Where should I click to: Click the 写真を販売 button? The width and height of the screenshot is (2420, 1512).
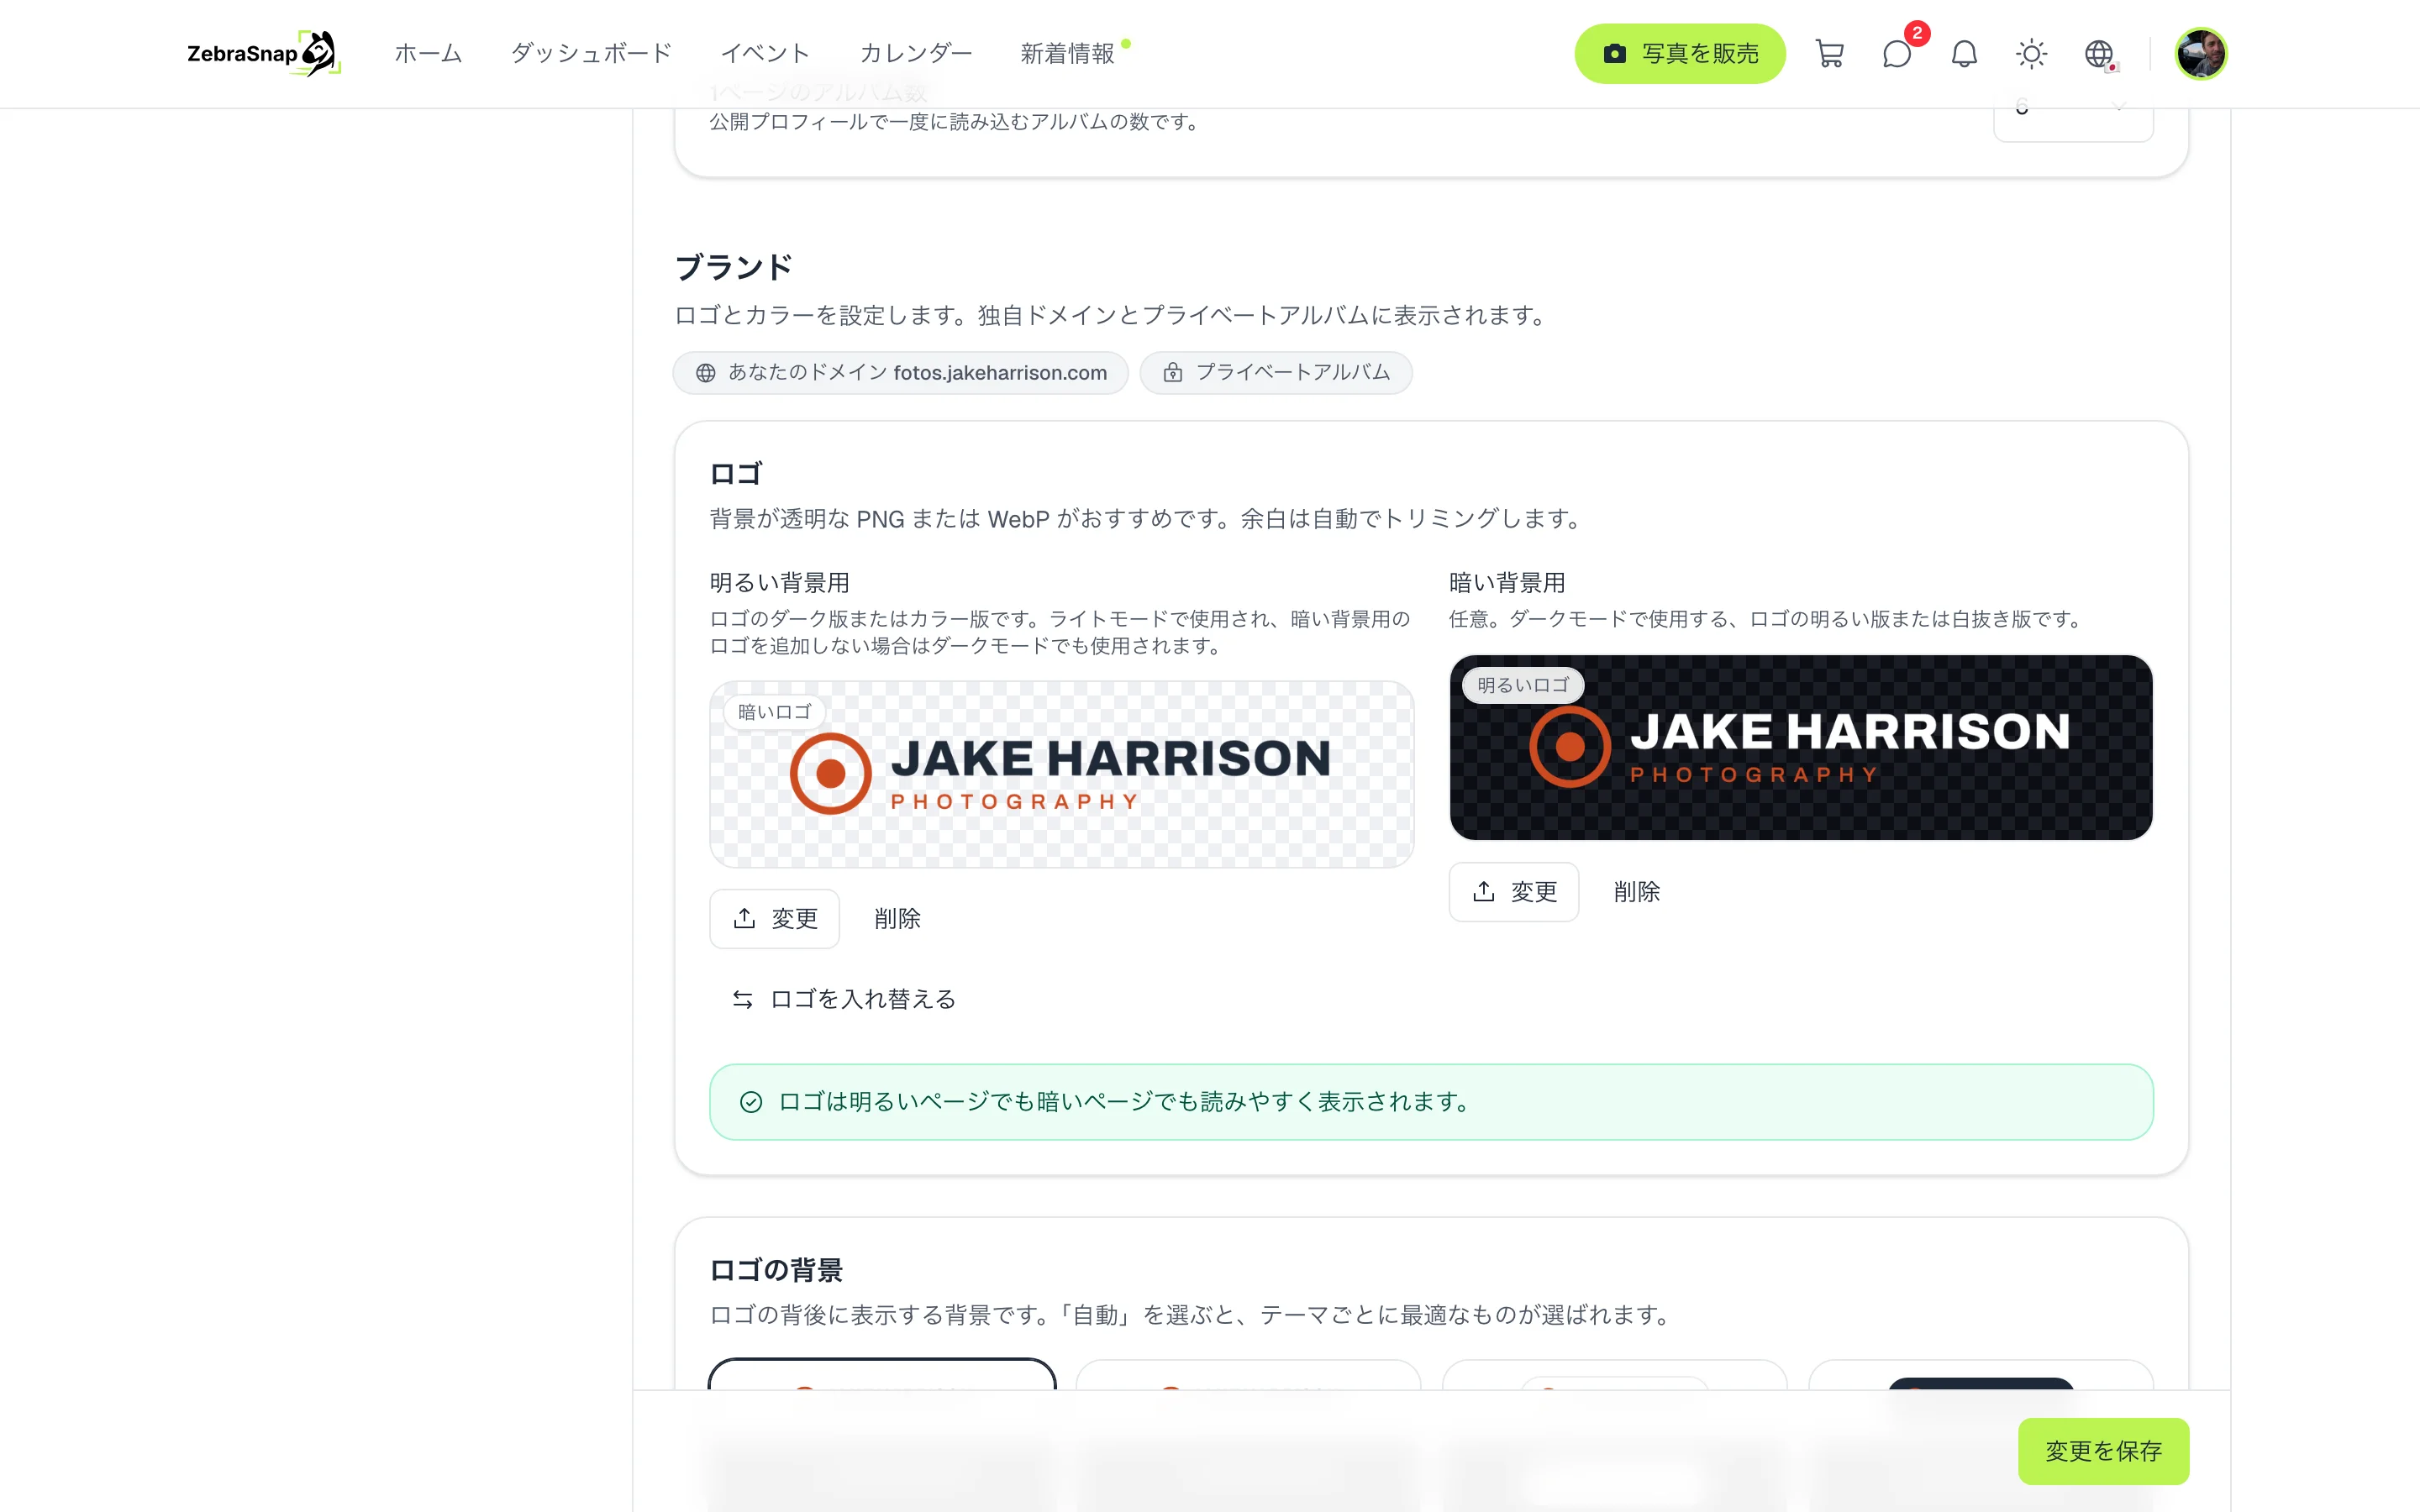coord(1680,53)
